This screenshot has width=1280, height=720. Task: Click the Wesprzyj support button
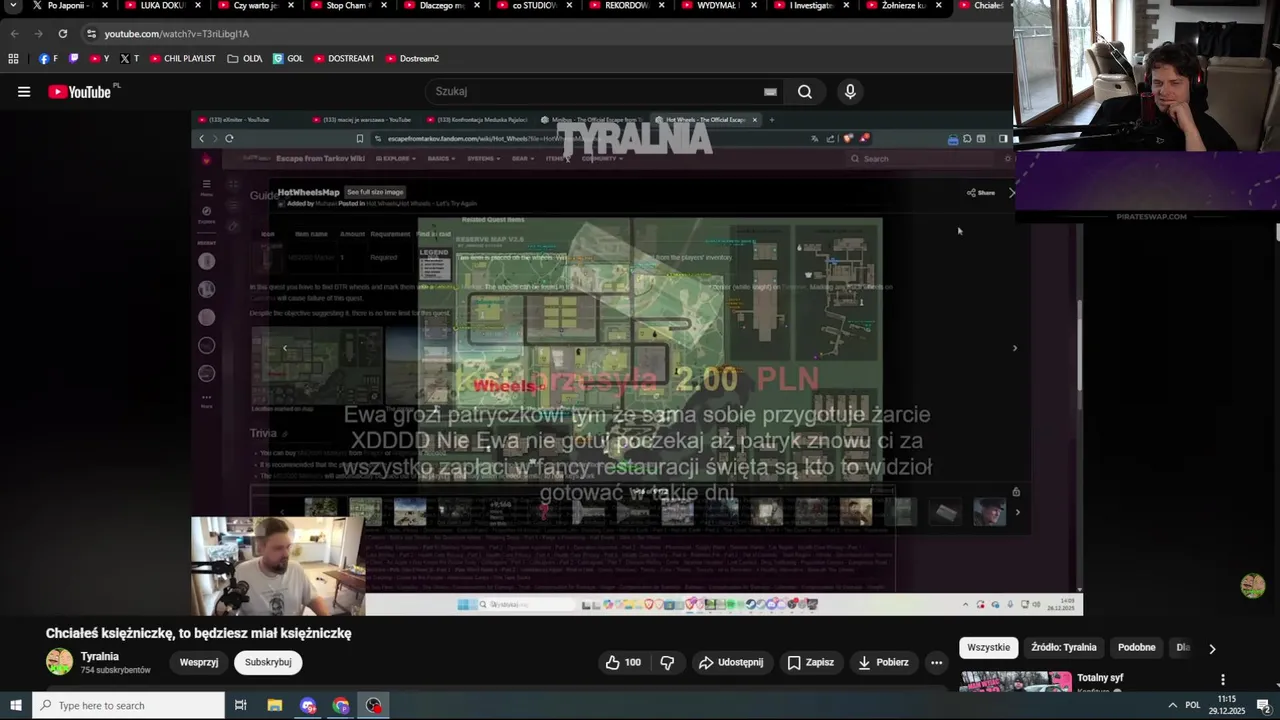(199, 662)
